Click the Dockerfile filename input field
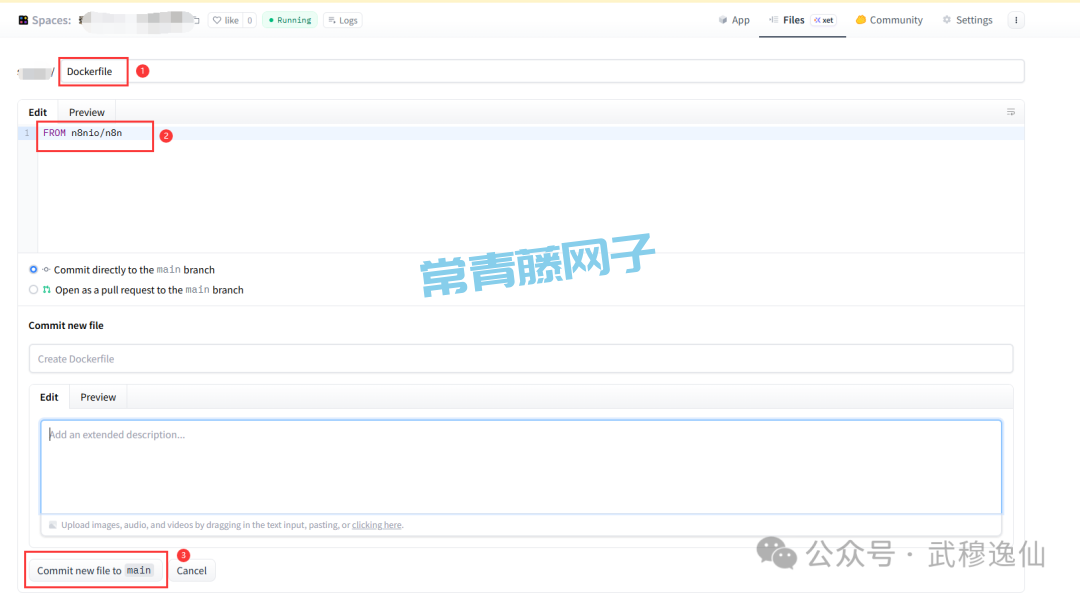1080x597 pixels. click(540, 71)
